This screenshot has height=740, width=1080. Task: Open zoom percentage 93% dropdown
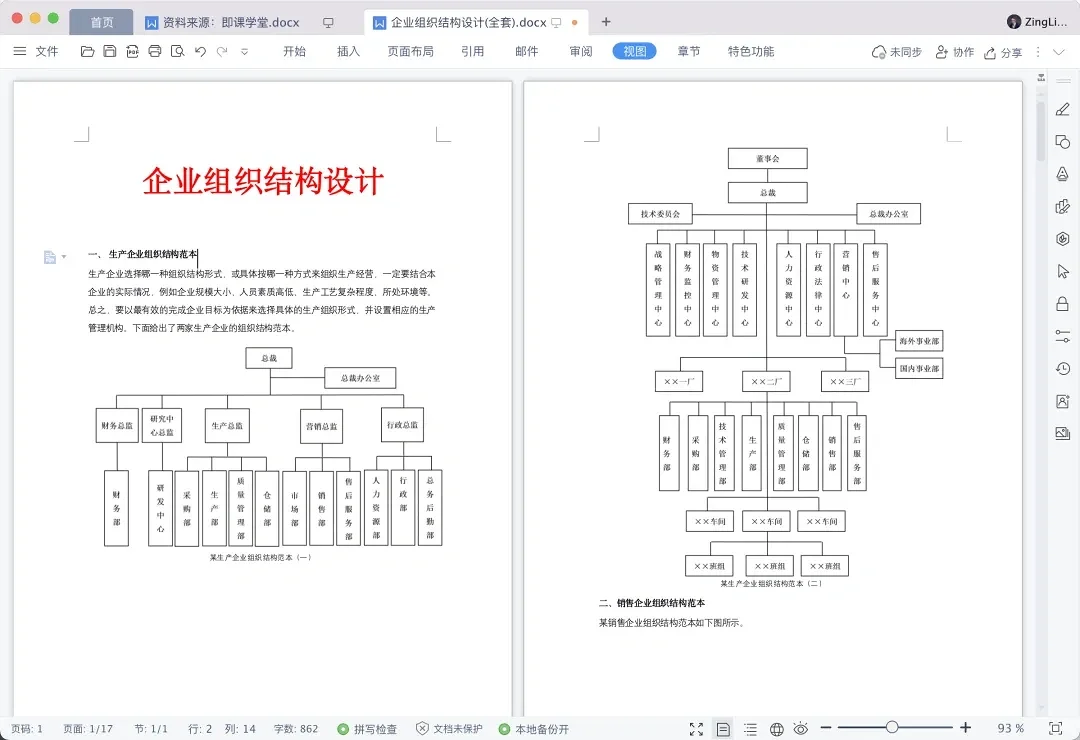coord(1009,729)
